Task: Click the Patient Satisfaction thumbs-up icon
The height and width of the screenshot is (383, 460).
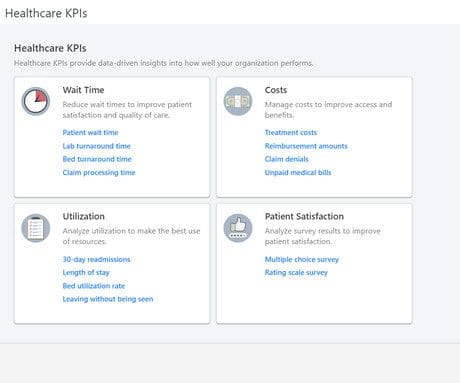Action: [238, 228]
